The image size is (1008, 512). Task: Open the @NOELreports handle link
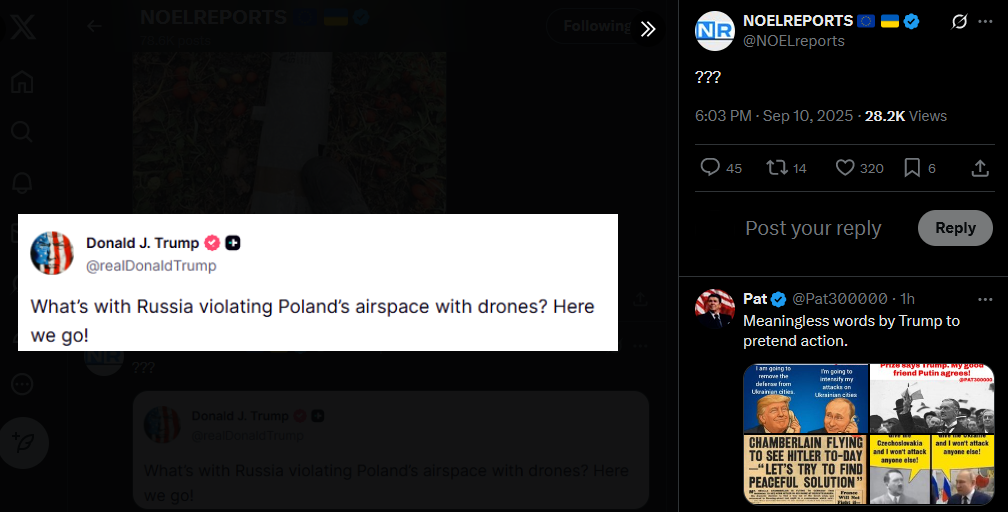pyautogui.click(x=793, y=41)
